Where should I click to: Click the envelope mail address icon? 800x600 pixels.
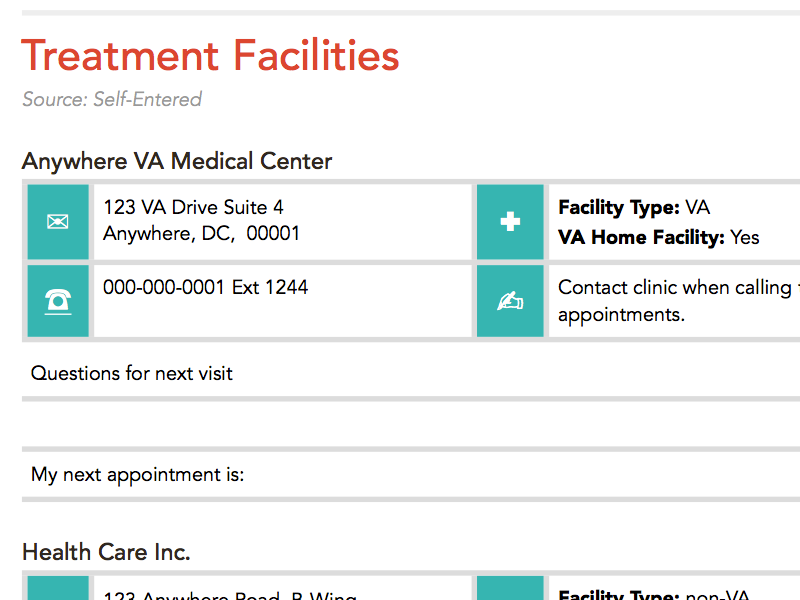[58, 221]
